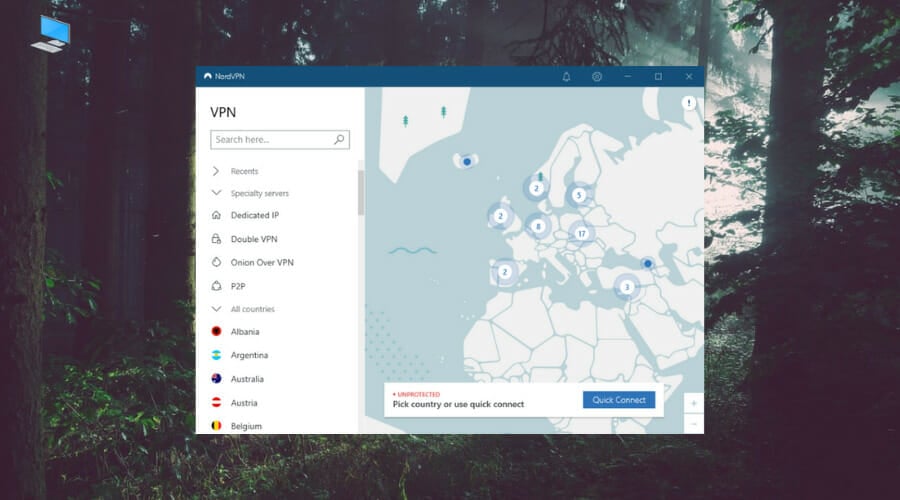900x500 pixels.
Task: Select the Georgia server pin near Caucasus
Action: 647,263
